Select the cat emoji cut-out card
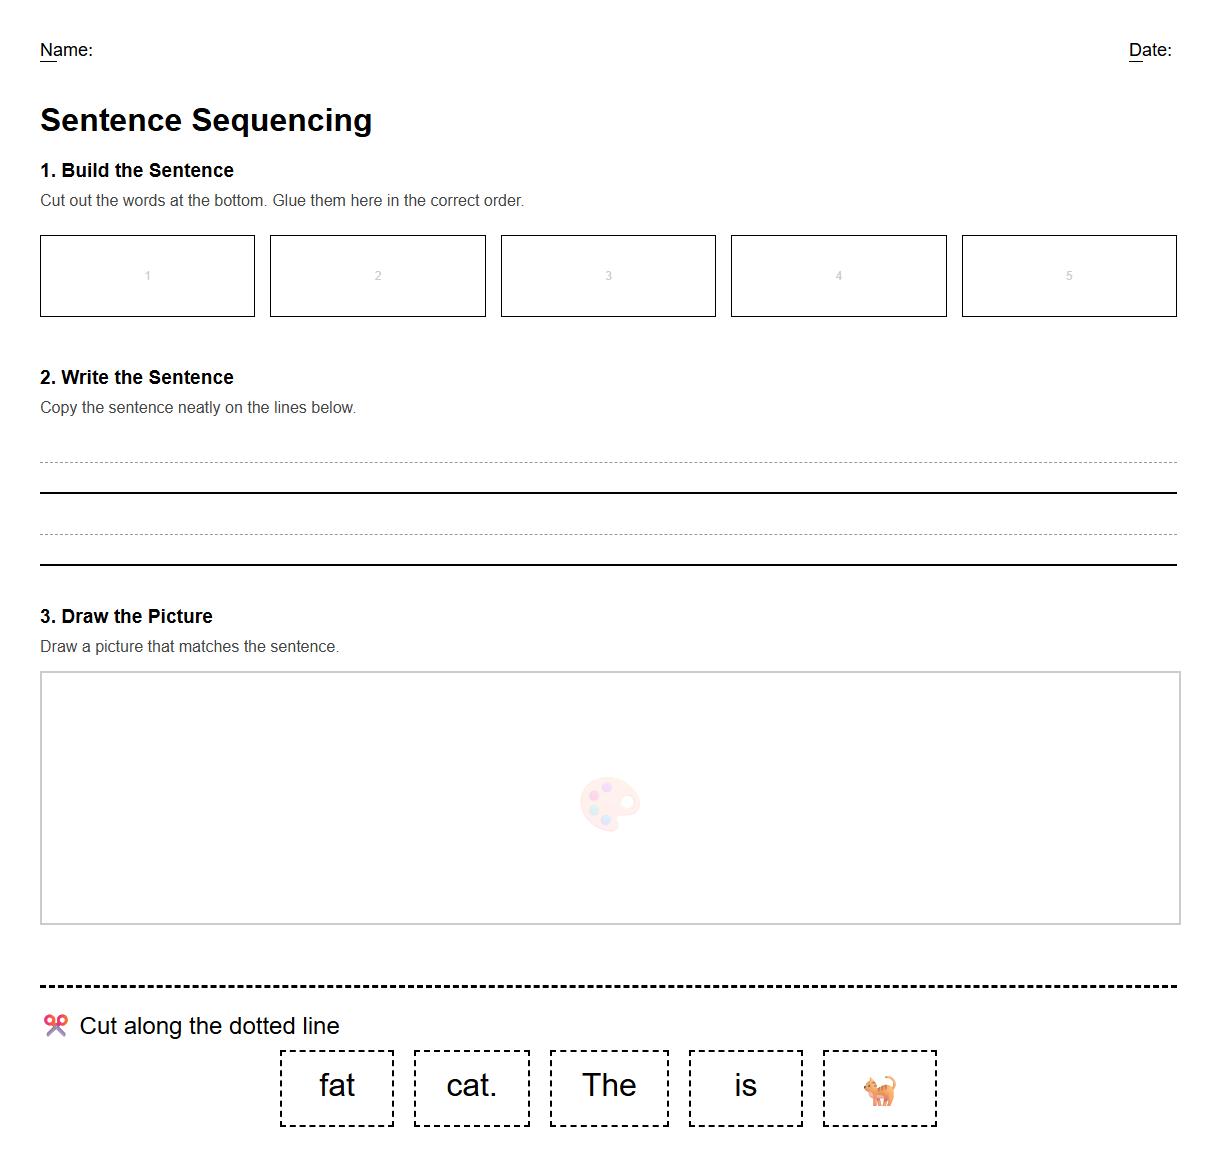1217x1167 pixels. tap(880, 1088)
